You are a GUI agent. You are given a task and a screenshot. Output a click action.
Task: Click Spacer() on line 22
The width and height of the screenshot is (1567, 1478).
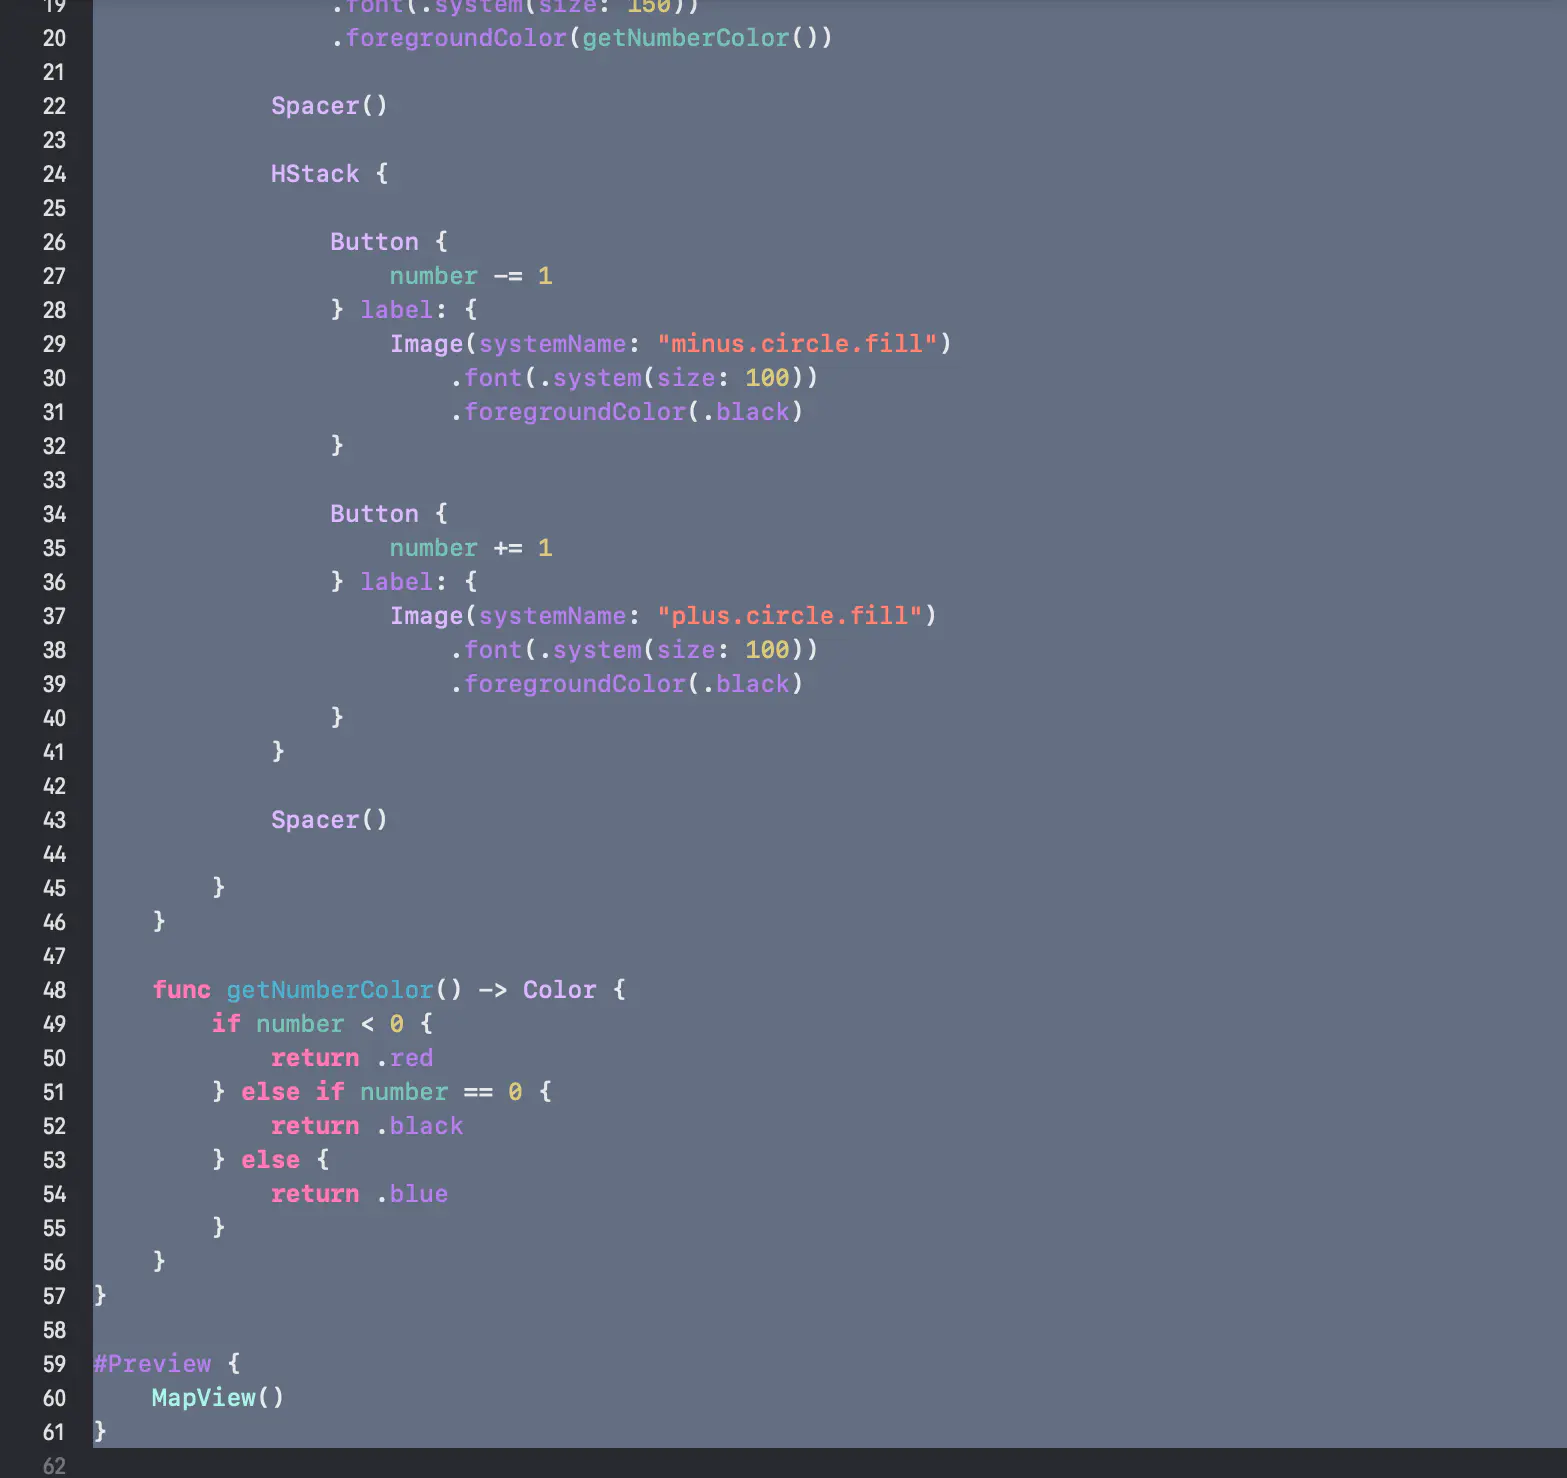pos(329,106)
